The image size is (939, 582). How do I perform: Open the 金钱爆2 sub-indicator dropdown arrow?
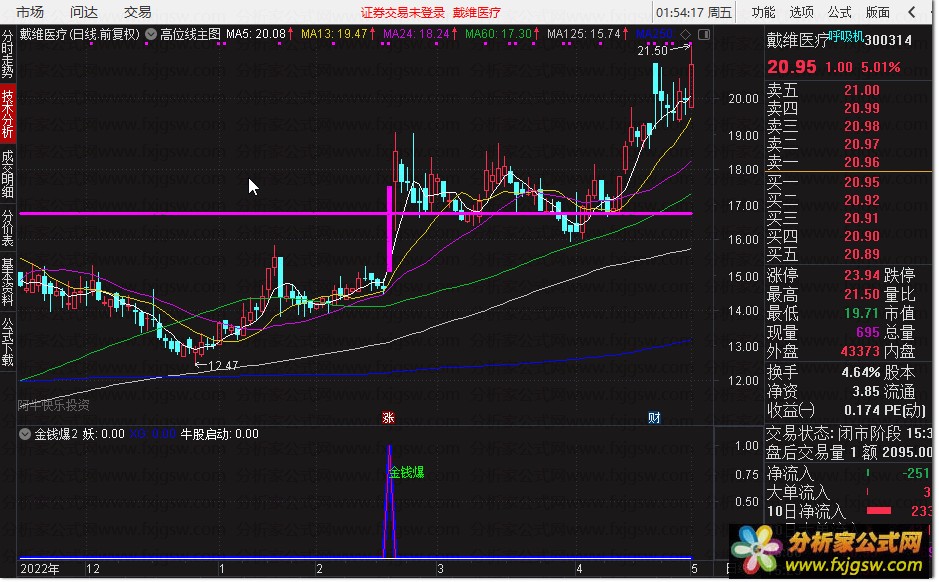[25, 434]
